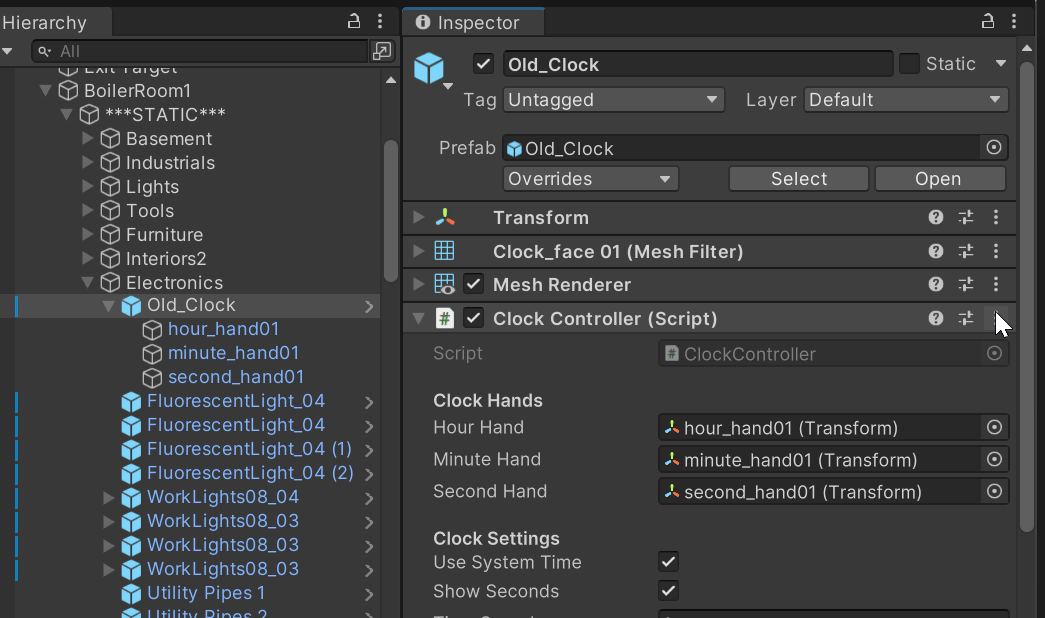Click the Hierarchy vertical scrollbar thumb
Image resolution: width=1045 pixels, height=618 pixels.
pyautogui.click(x=391, y=211)
